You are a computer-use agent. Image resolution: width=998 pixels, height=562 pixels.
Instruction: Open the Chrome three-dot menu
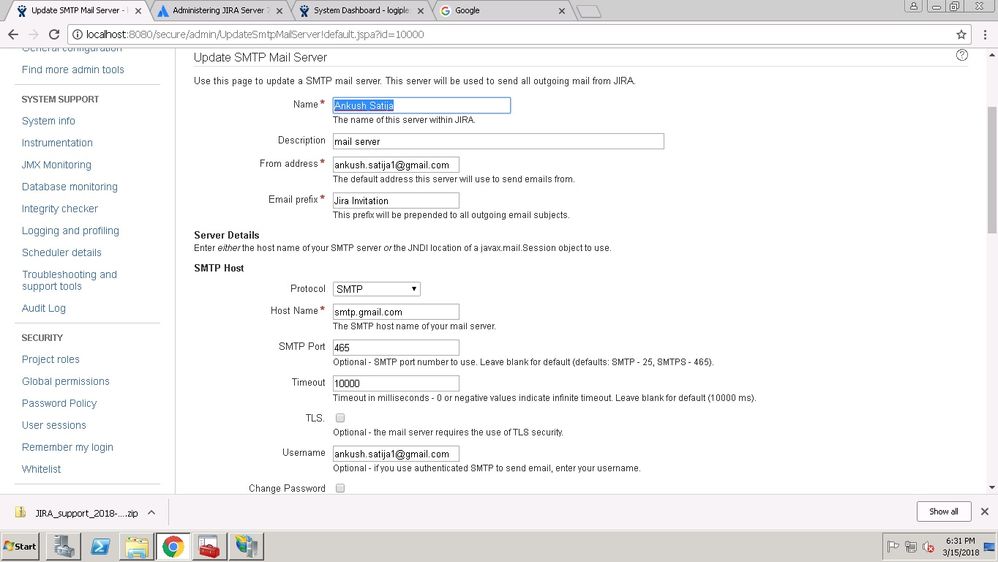pos(985,34)
